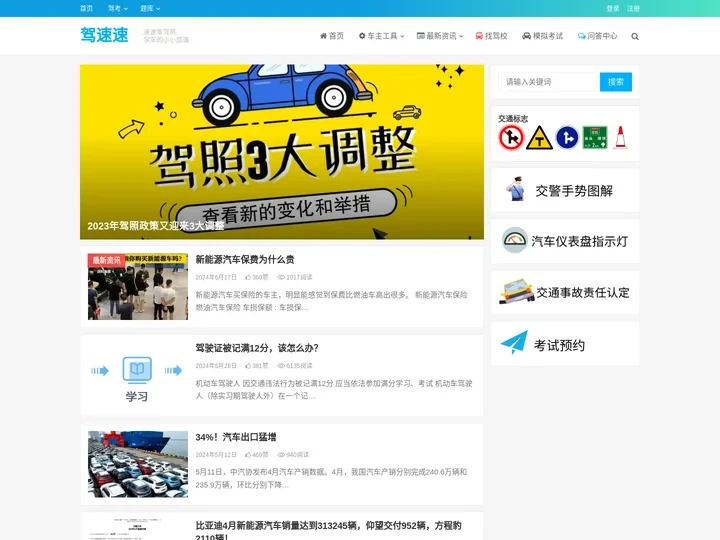Open 汽车仪表盘指示灯 sidebar link
The height and width of the screenshot is (540, 720).
pyautogui.click(x=565, y=241)
